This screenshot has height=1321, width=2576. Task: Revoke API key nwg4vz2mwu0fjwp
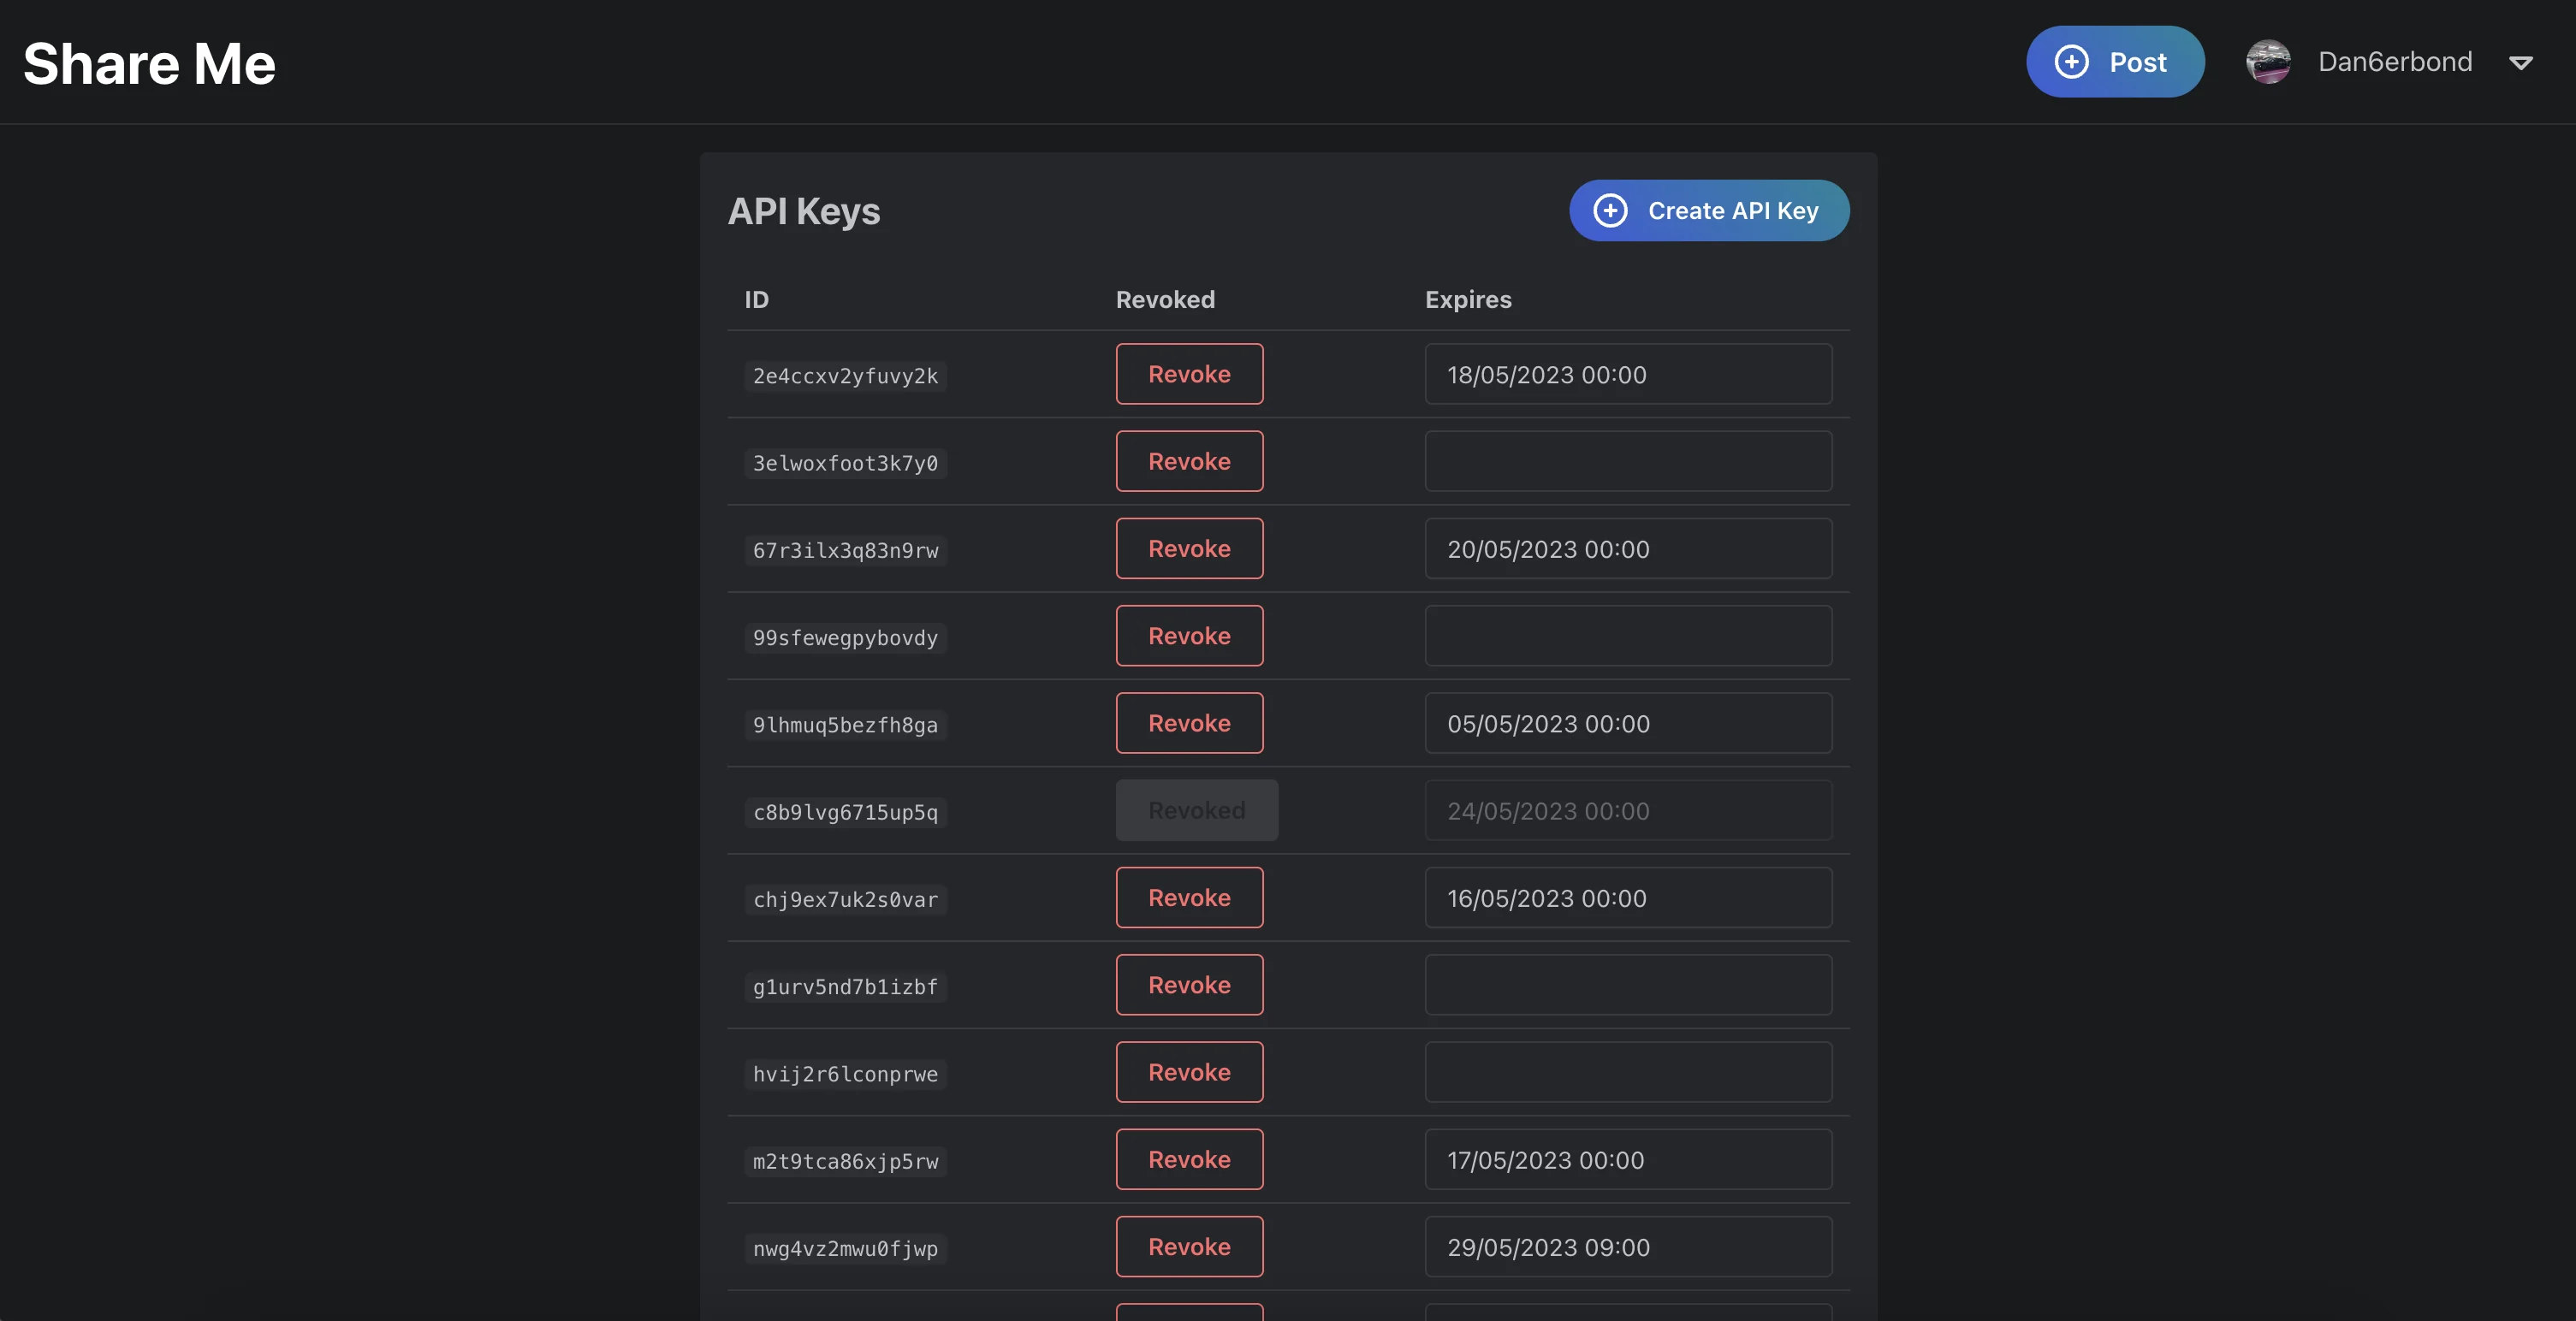pos(1190,1247)
